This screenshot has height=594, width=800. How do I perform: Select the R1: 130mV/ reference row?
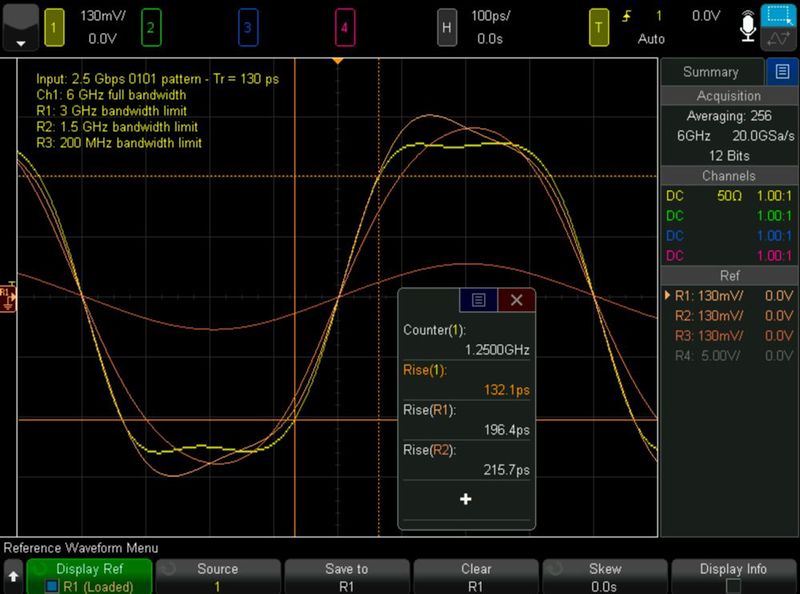click(x=729, y=295)
